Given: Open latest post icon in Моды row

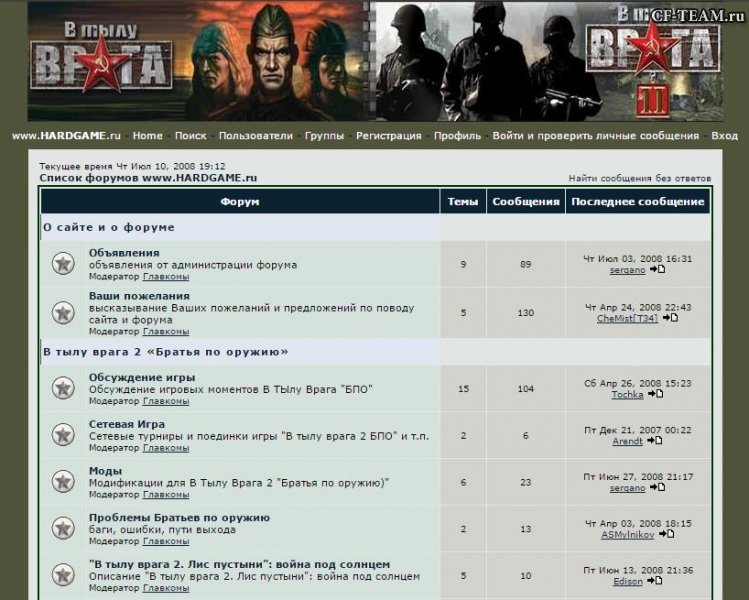Looking at the screenshot, I should click(657, 487).
